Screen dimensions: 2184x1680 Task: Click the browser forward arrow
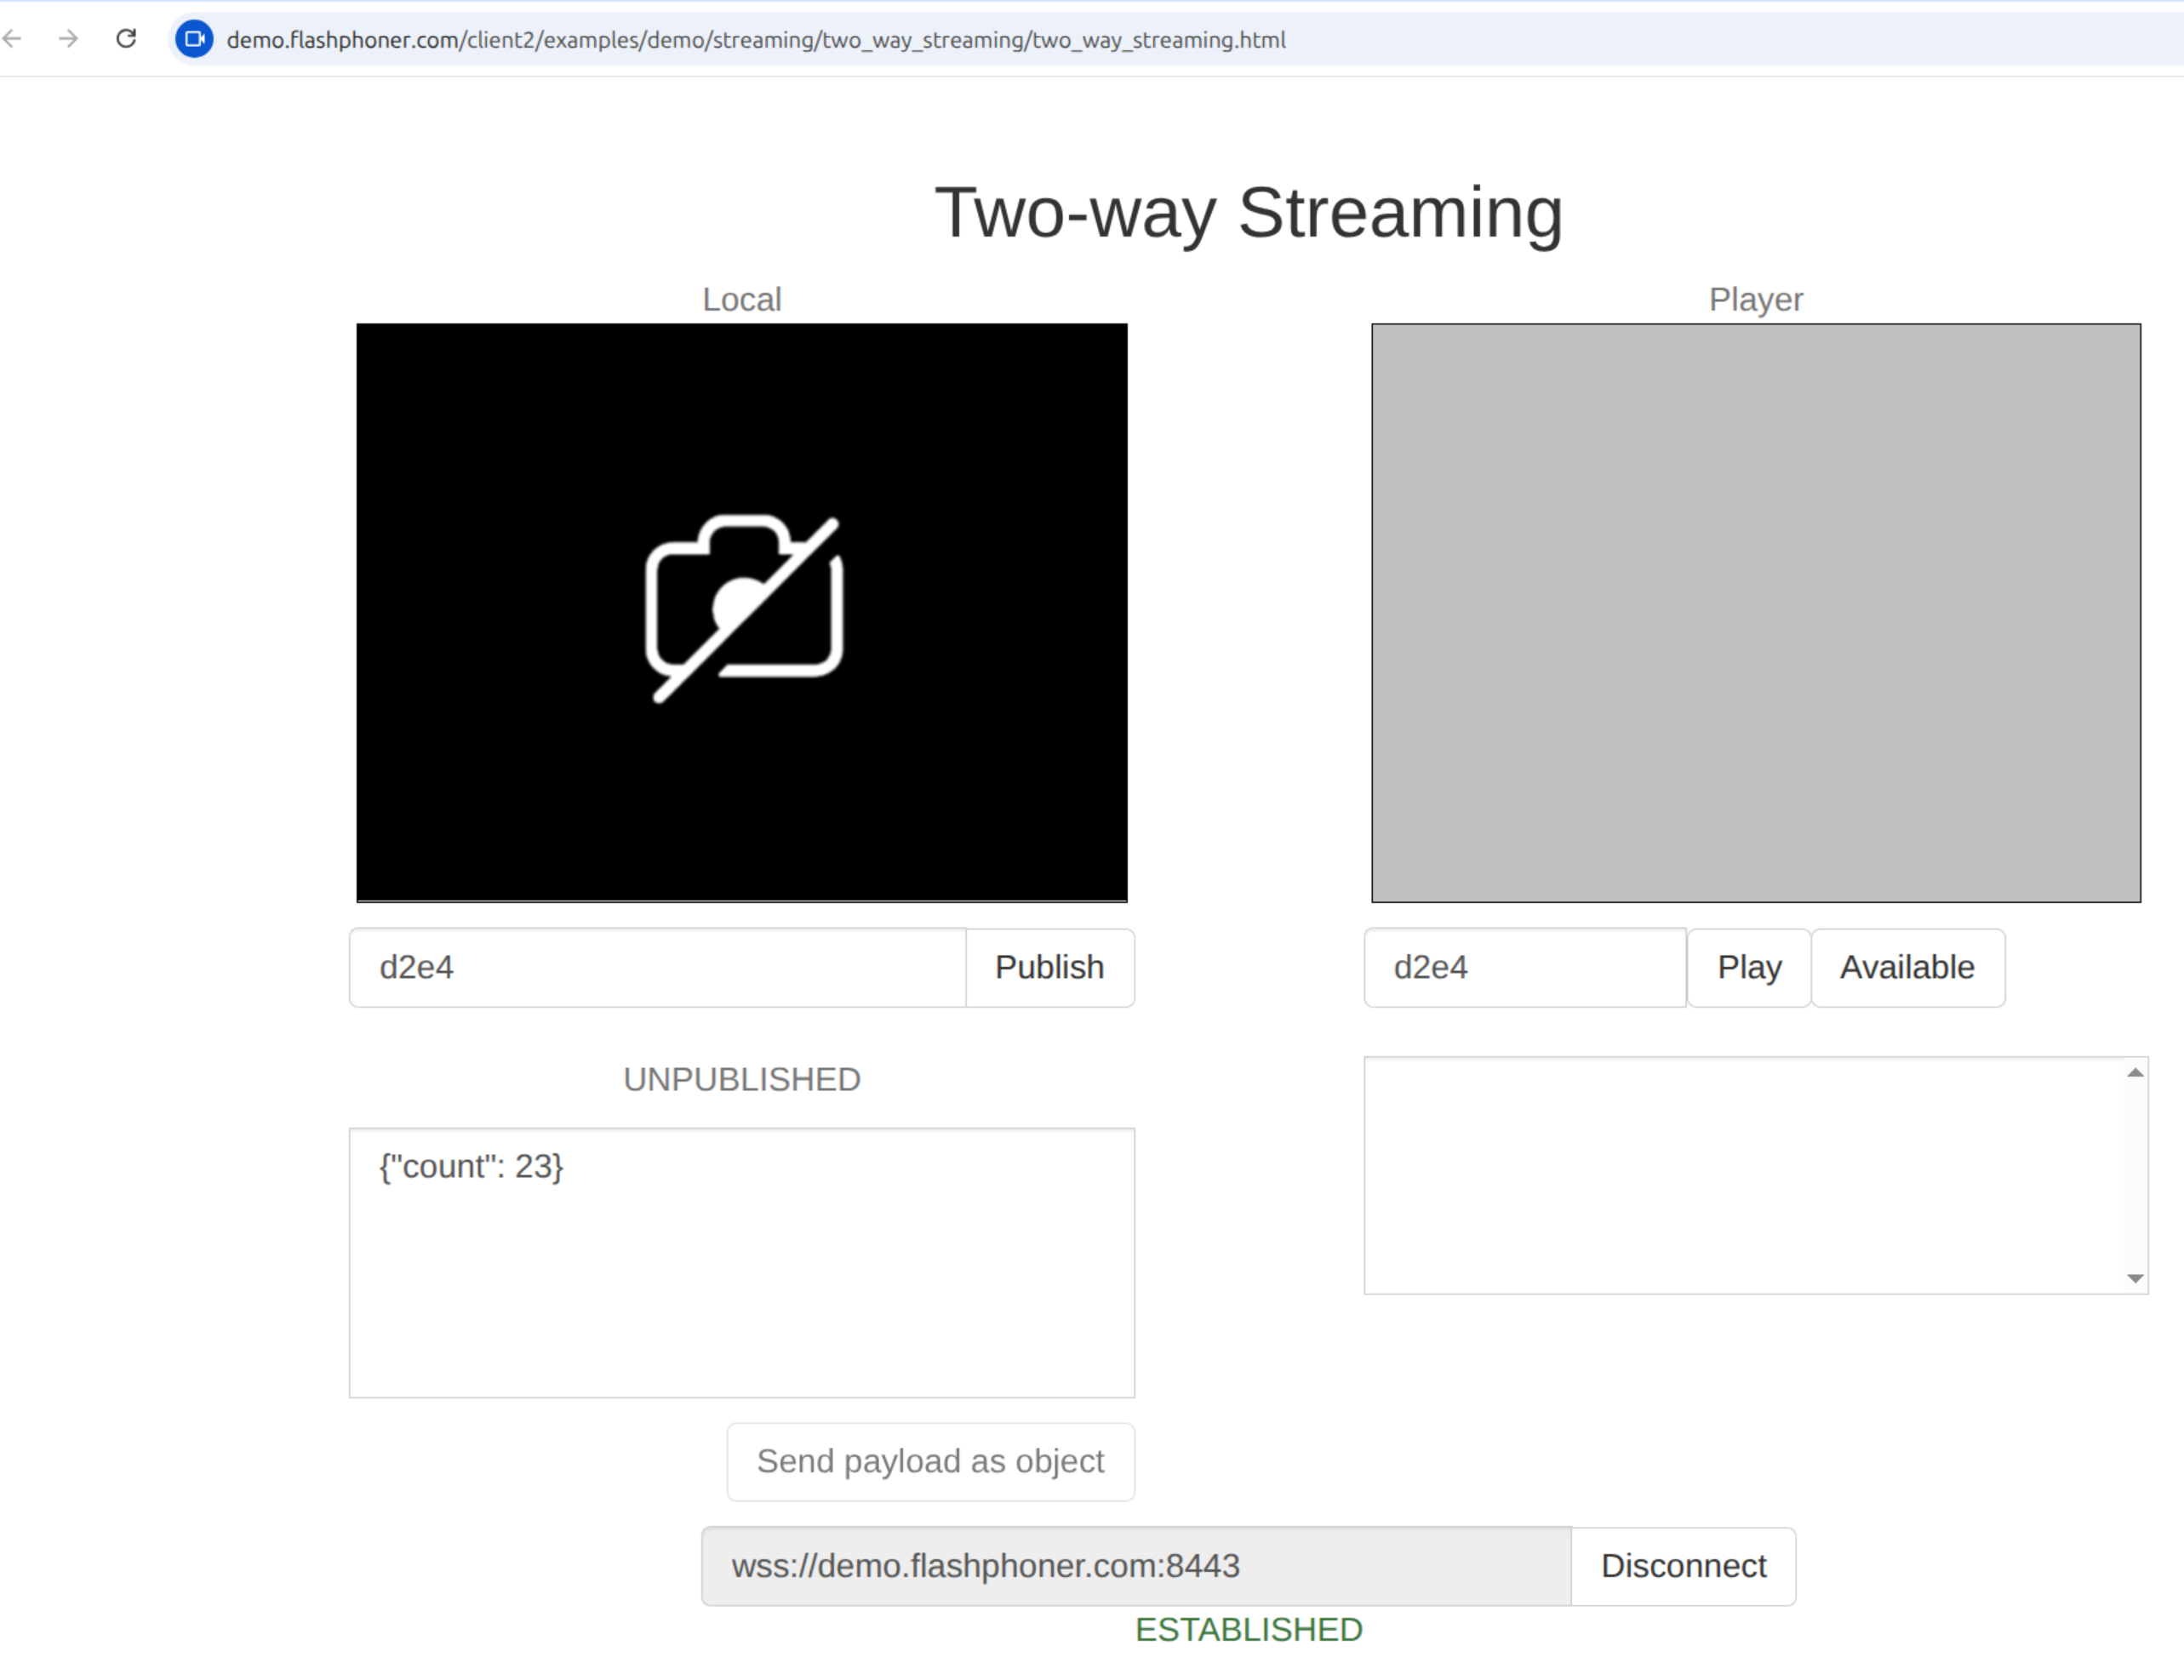click(x=68, y=39)
